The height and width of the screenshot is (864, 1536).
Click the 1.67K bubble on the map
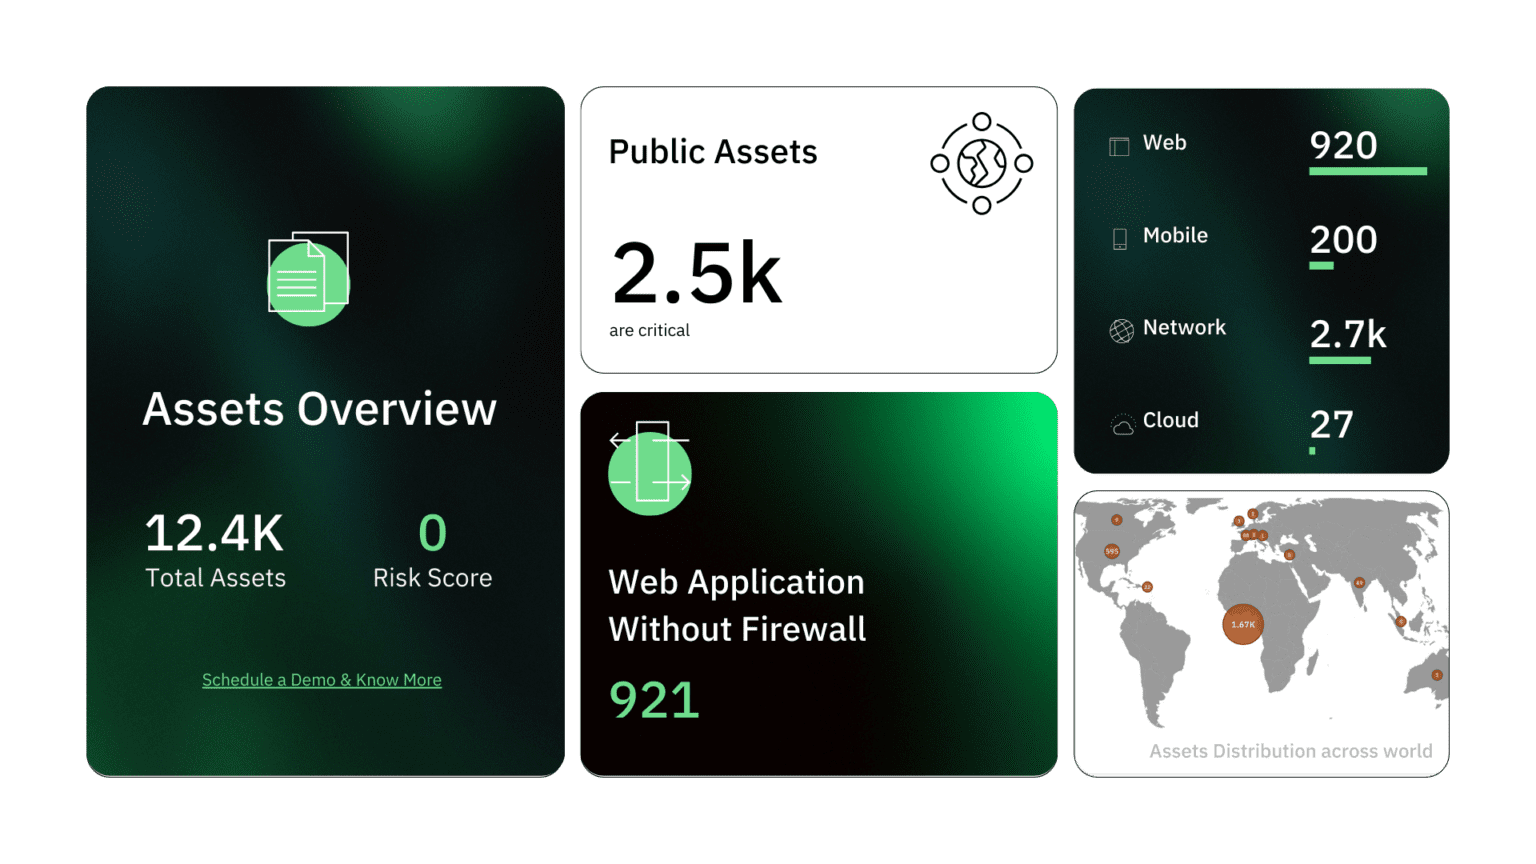point(1242,624)
